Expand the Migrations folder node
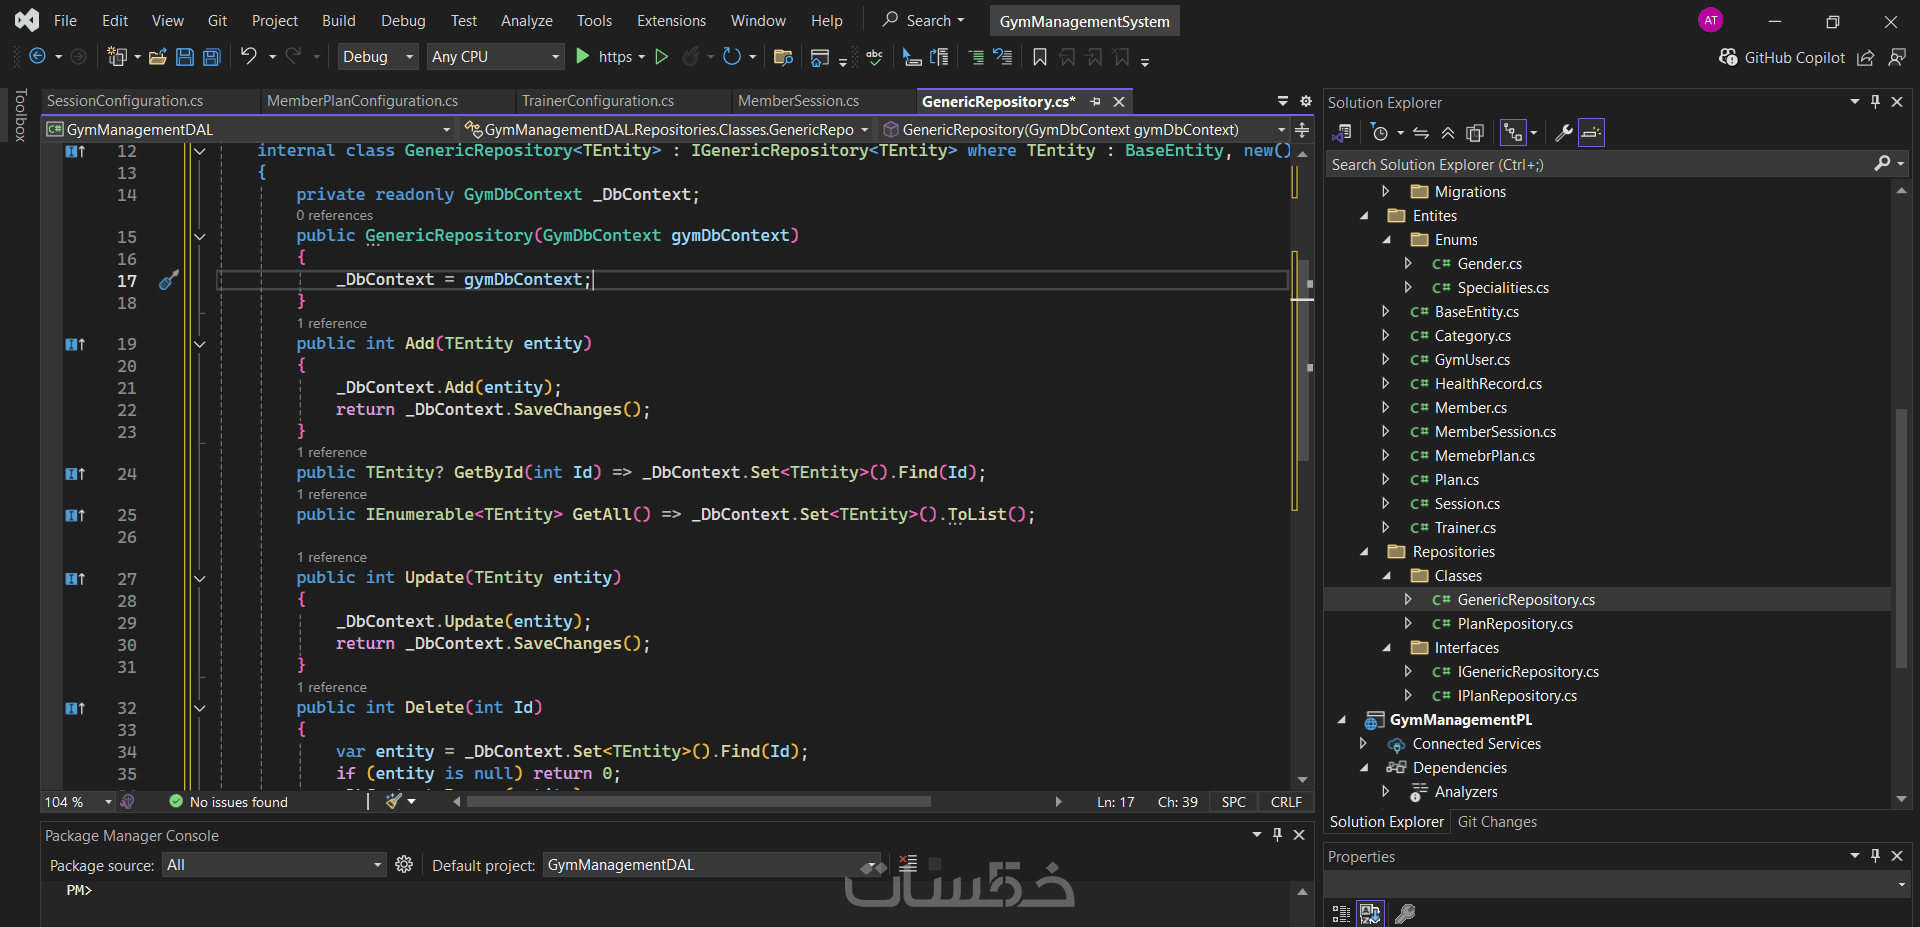This screenshot has height=927, width=1920. coord(1386,192)
